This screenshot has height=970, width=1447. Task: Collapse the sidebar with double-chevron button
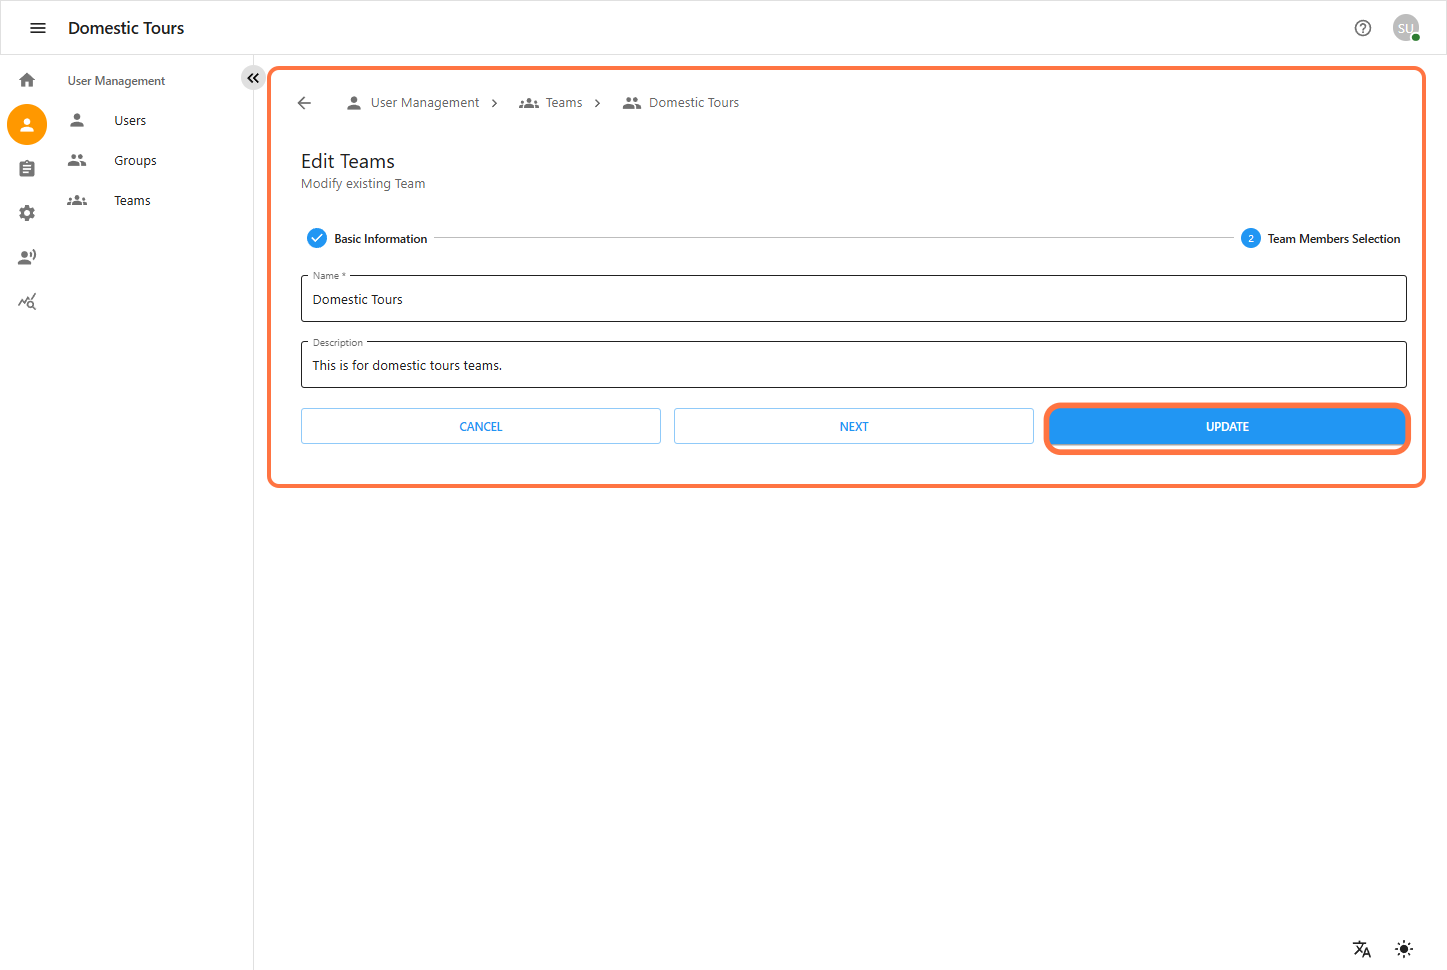click(253, 78)
